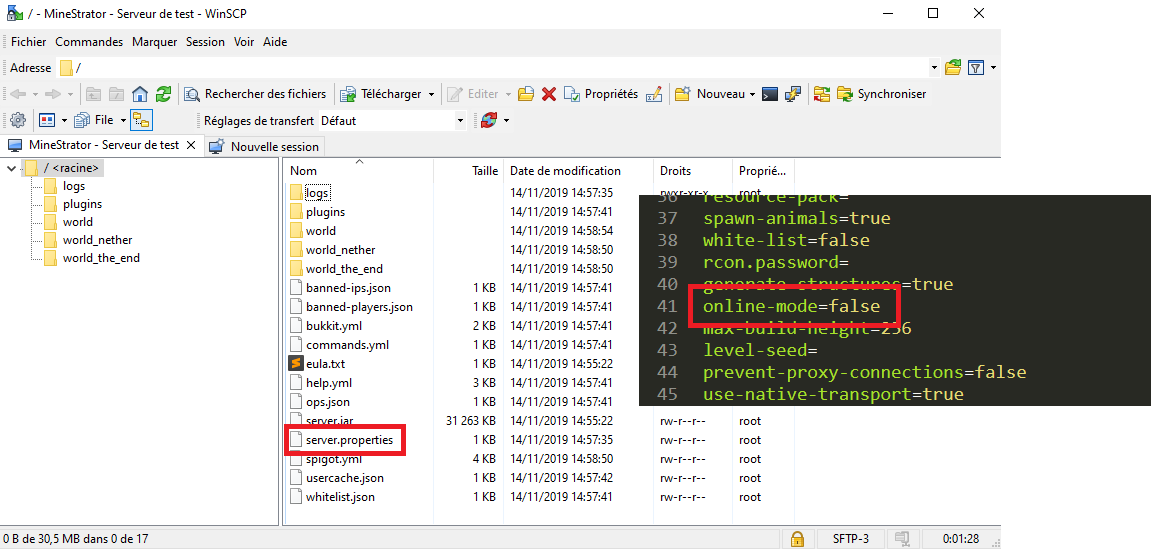Go to the home directory icon
Screen dimensions: 1168x549
pyautogui.click(x=139, y=94)
